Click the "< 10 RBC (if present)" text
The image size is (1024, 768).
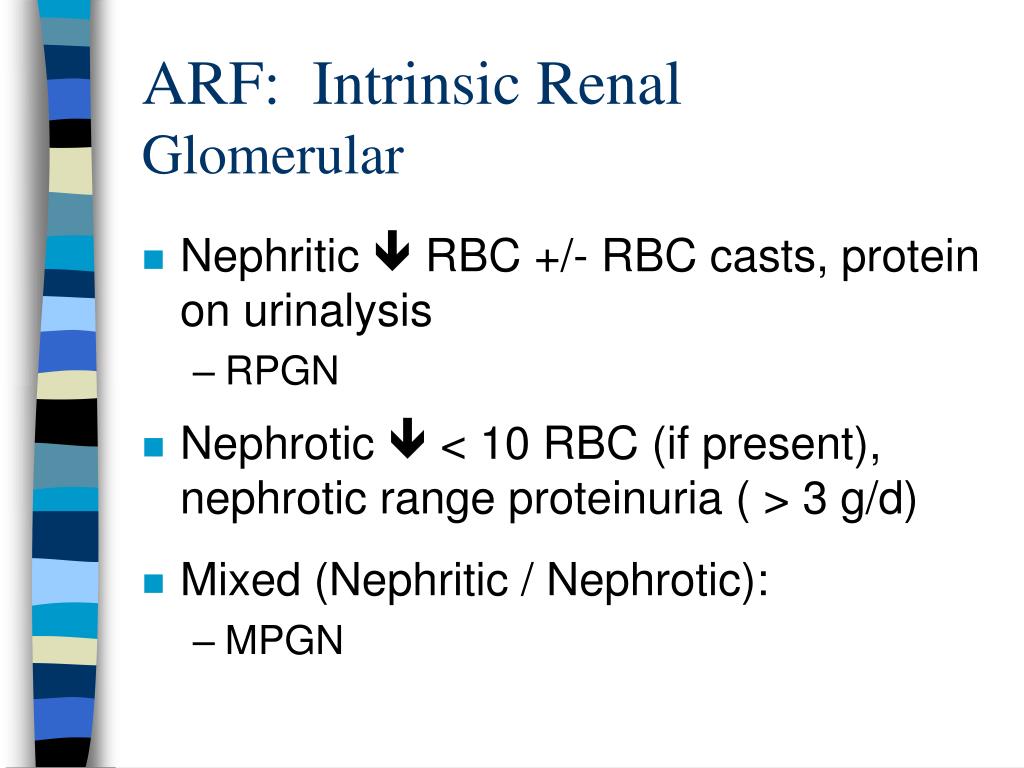click(x=654, y=444)
